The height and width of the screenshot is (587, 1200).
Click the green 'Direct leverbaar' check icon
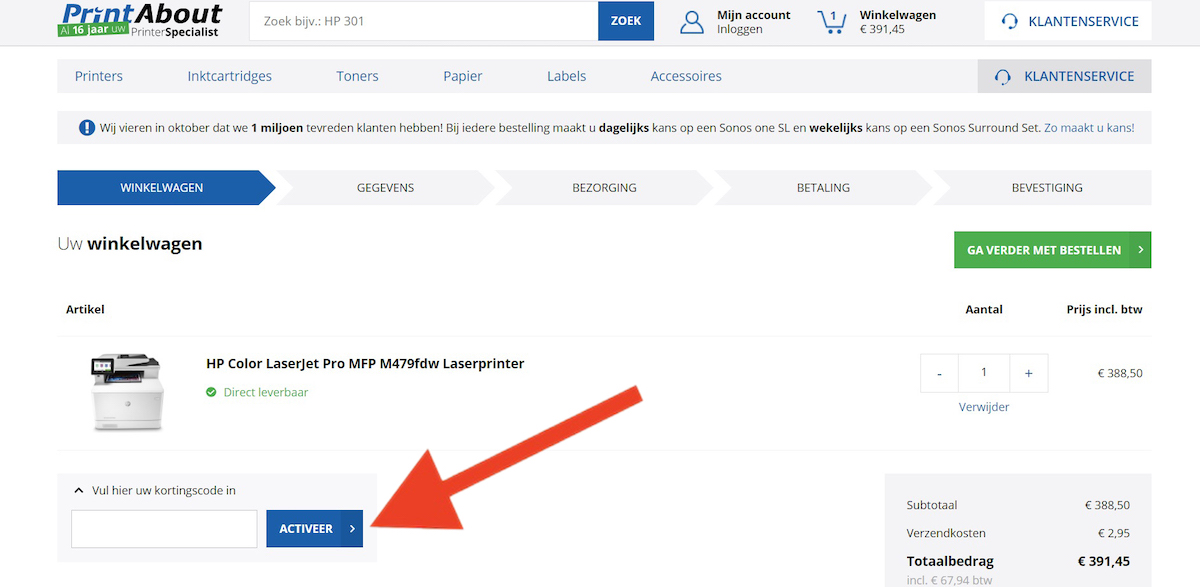pyautogui.click(x=211, y=392)
